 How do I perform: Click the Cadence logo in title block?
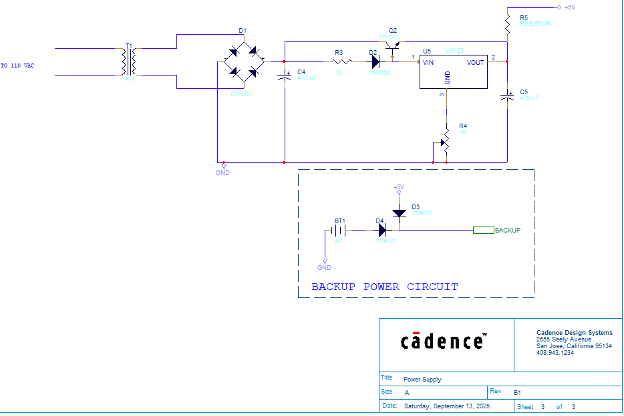443,341
